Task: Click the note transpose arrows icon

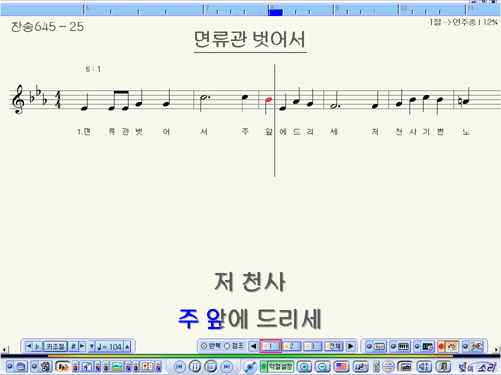Action: tap(360, 367)
